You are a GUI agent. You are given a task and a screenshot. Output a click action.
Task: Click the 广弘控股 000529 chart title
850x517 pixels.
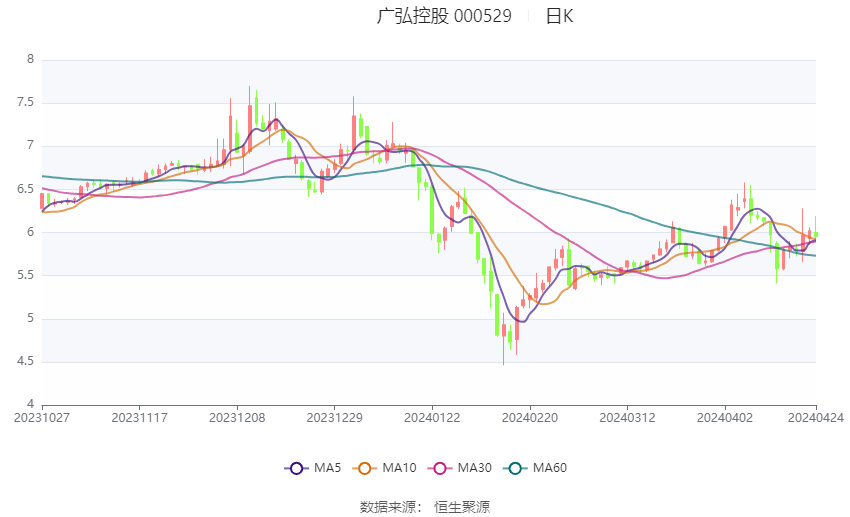point(444,16)
